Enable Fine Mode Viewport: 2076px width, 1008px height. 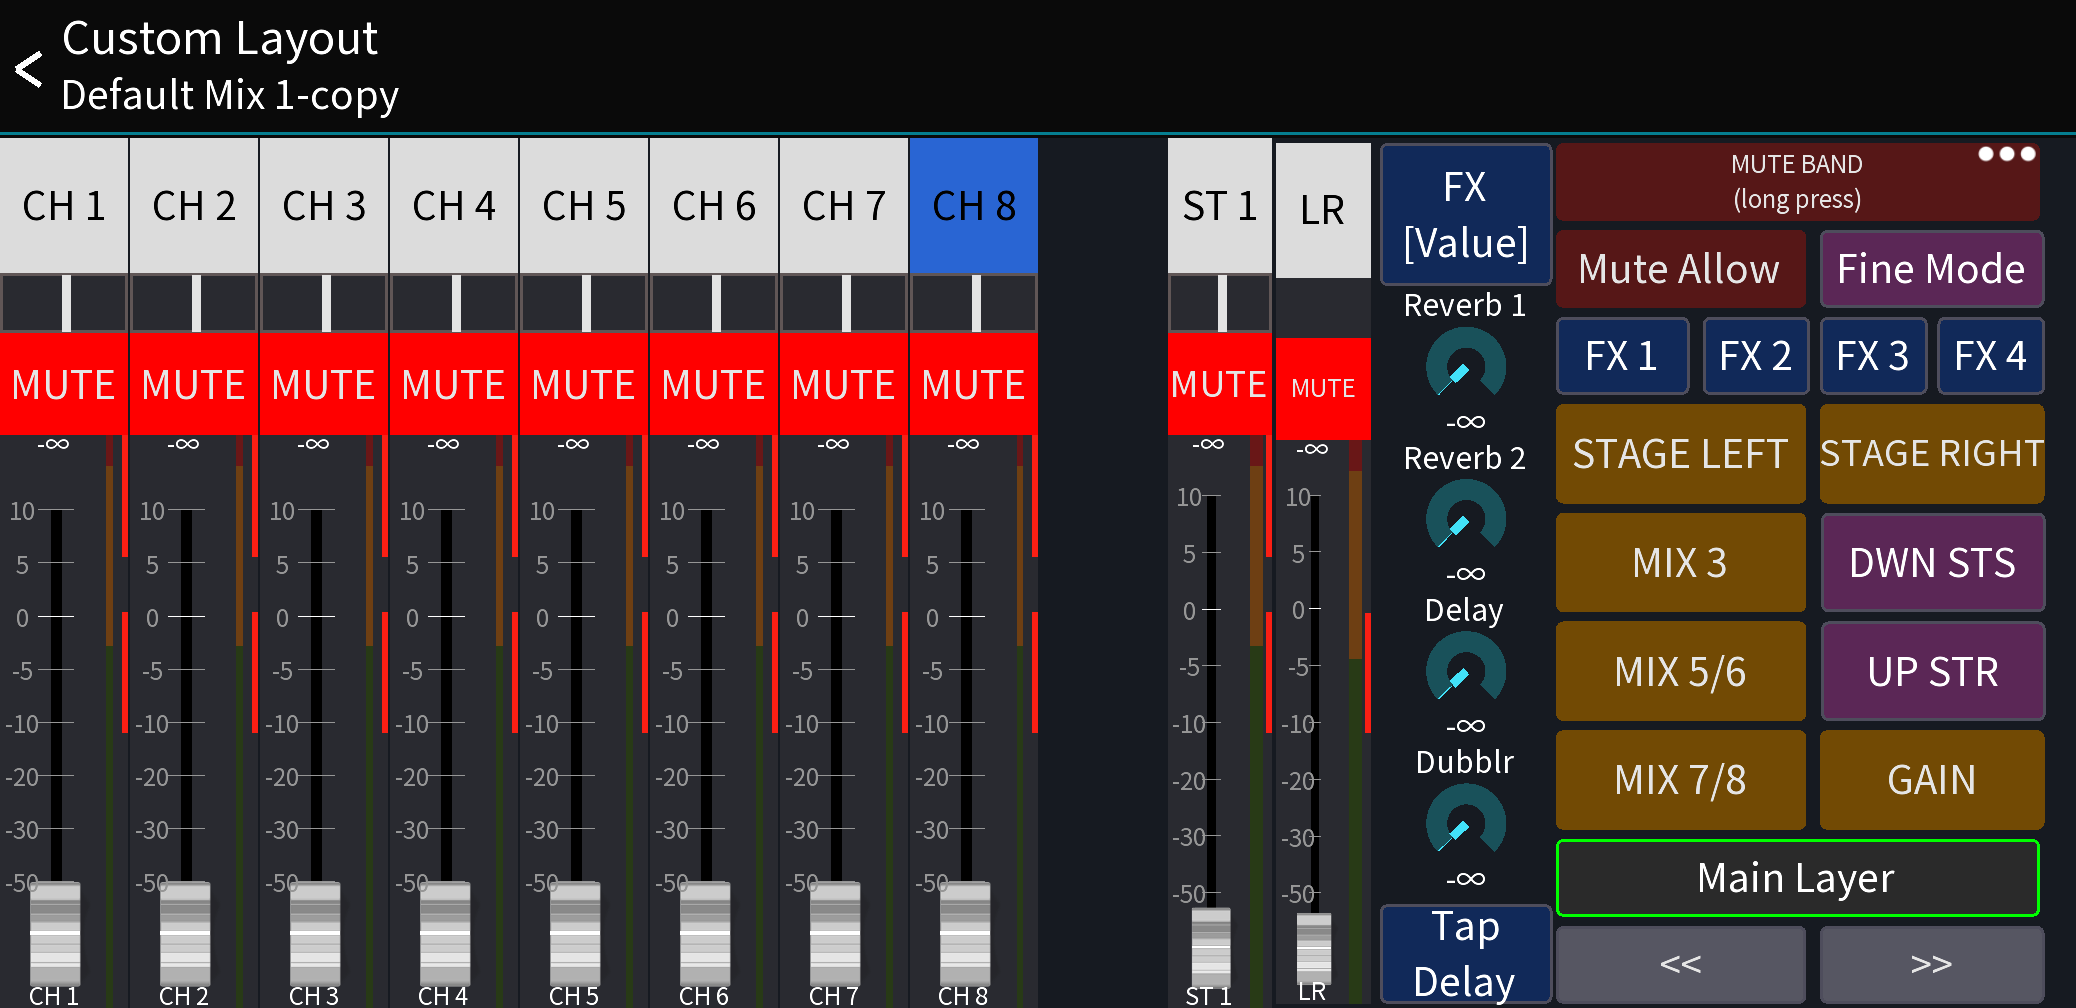click(x=1931, y=268)
